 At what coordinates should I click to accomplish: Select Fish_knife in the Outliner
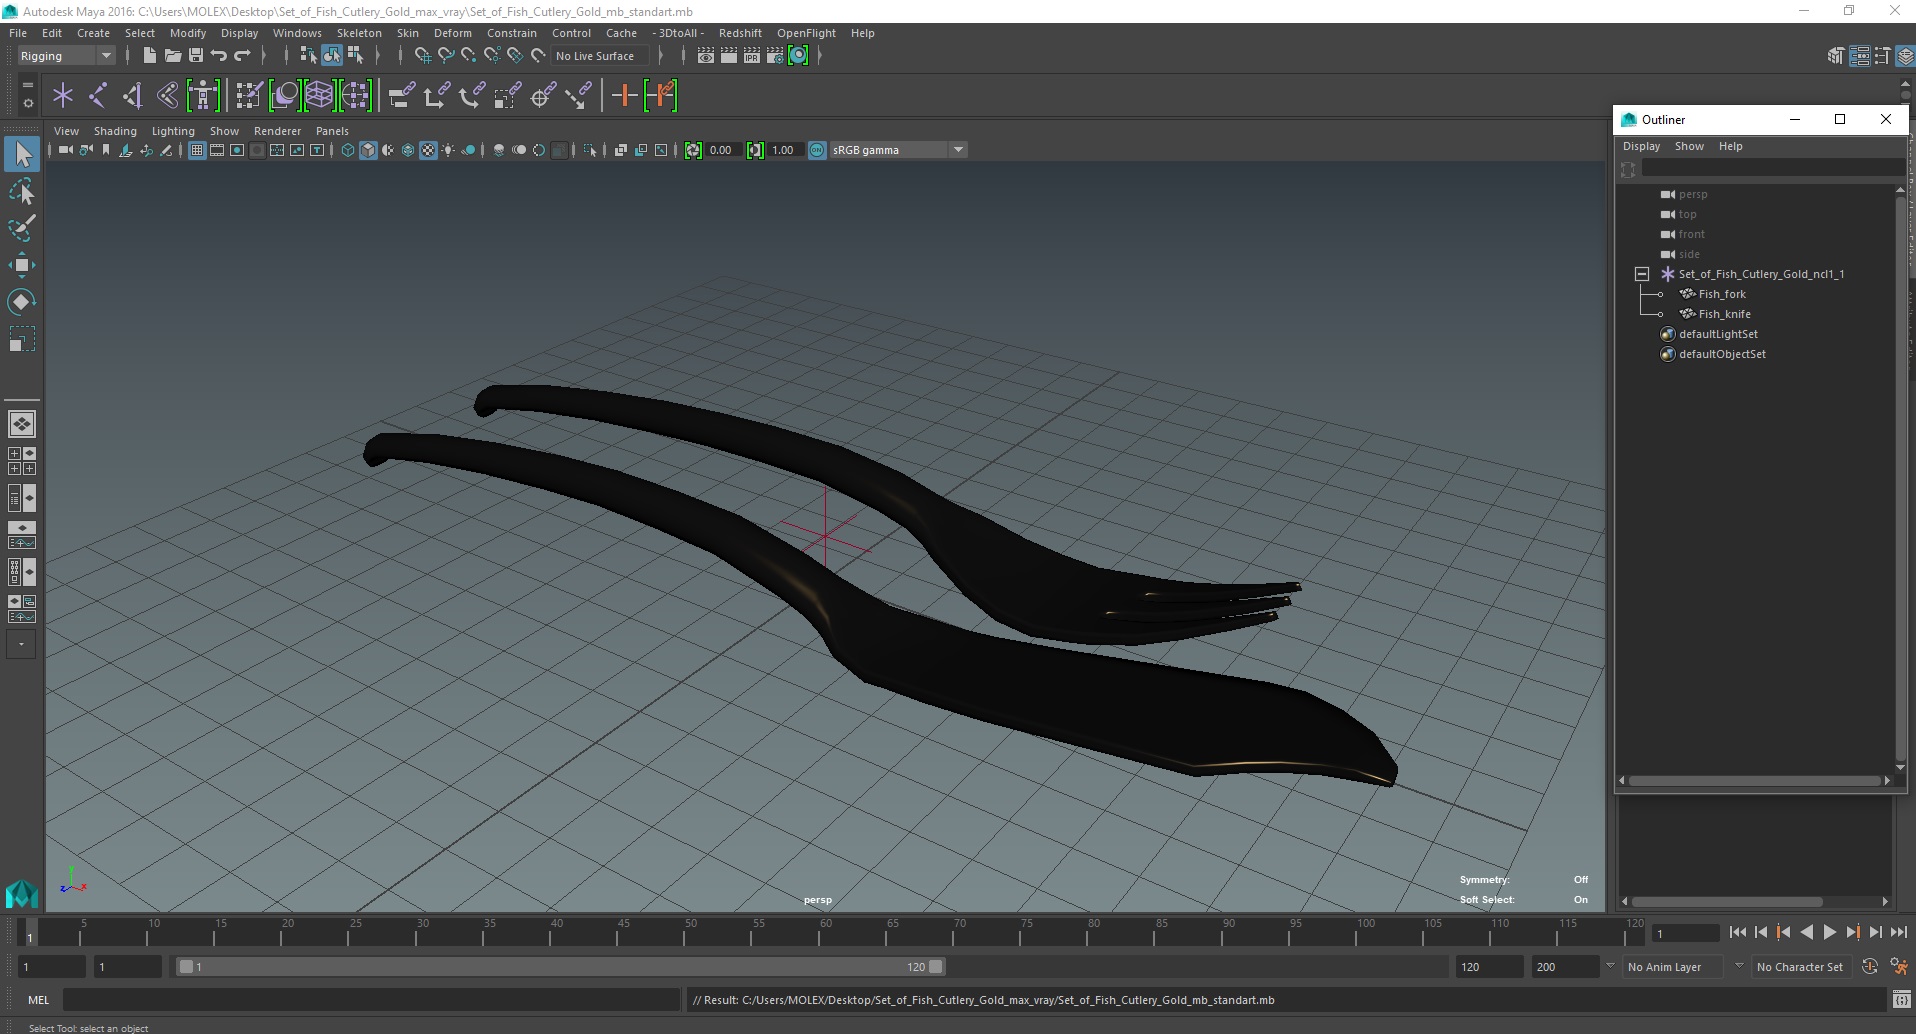coord(1724,314)
